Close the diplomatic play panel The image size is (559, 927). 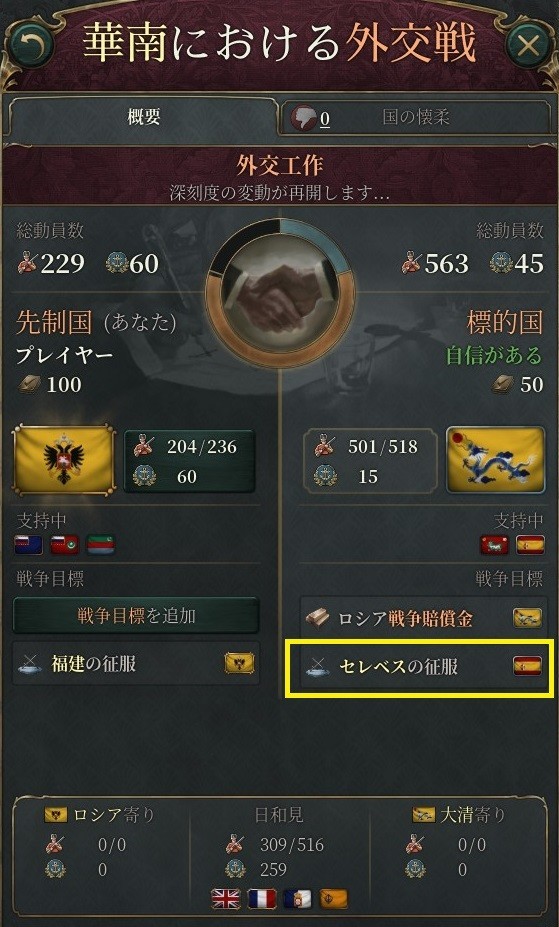tap(528, 45)
